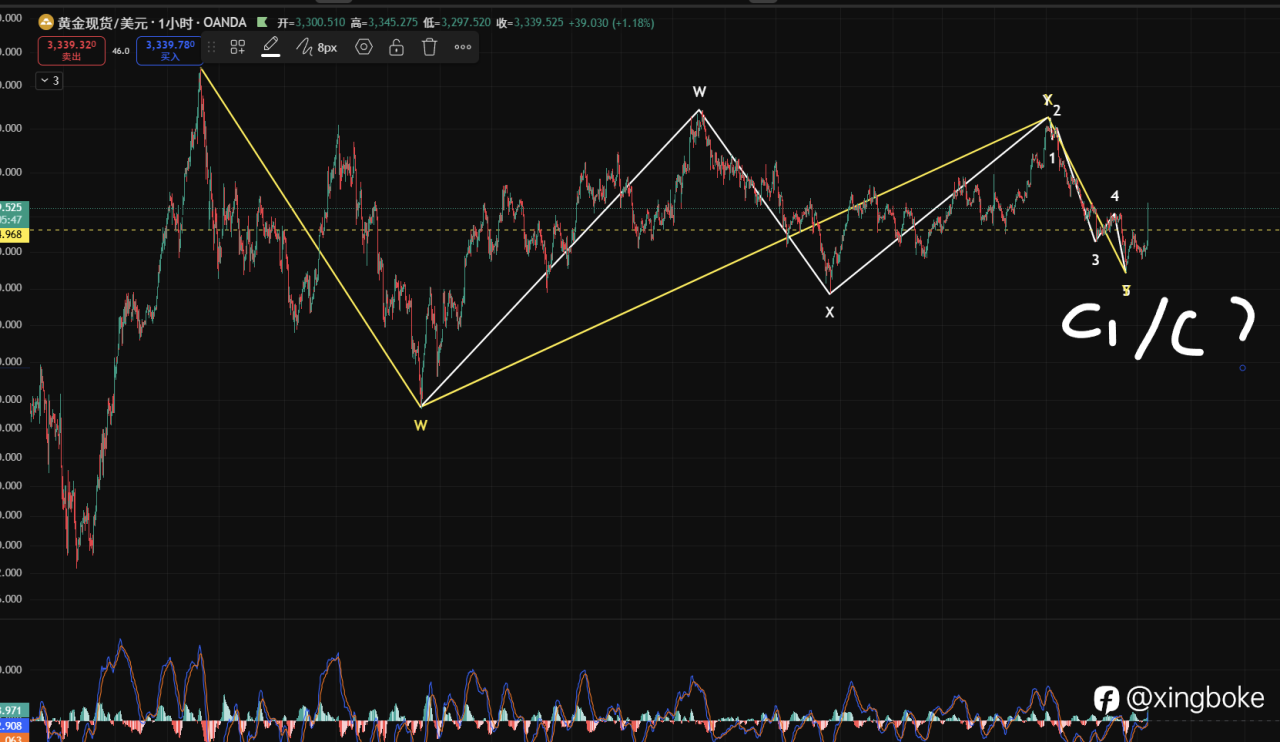
Task: Grab the floating toolbar's dotted handle
Action: coord(211,47)
